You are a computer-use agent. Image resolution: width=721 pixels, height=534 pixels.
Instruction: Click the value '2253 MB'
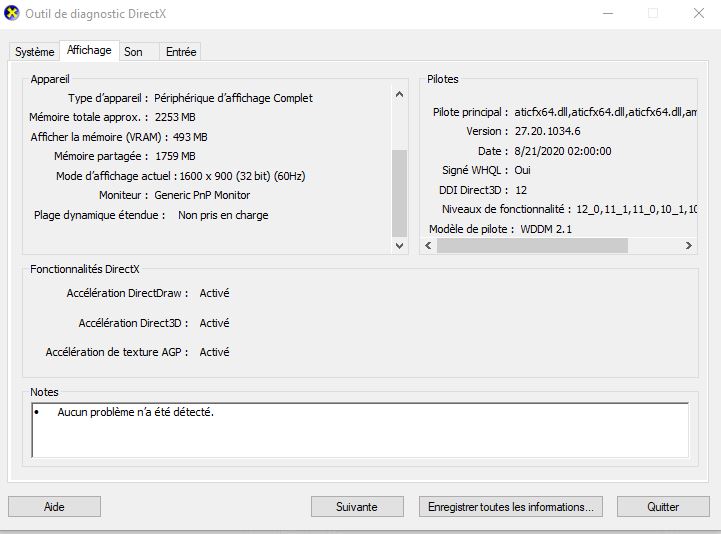(175, 117)
